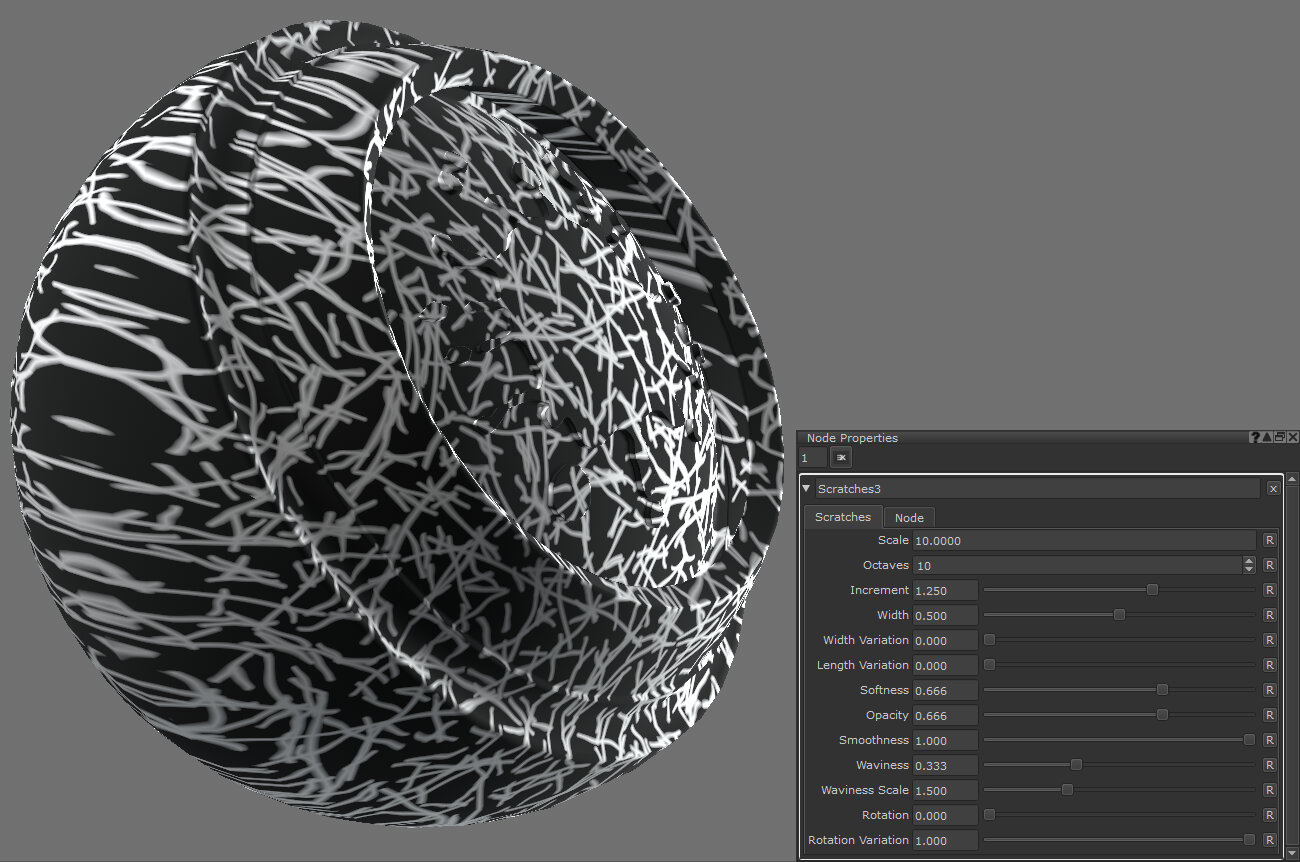Collapse the Node Properties palette with triangle icon

pyautogui.click(x=1267, y=438)
